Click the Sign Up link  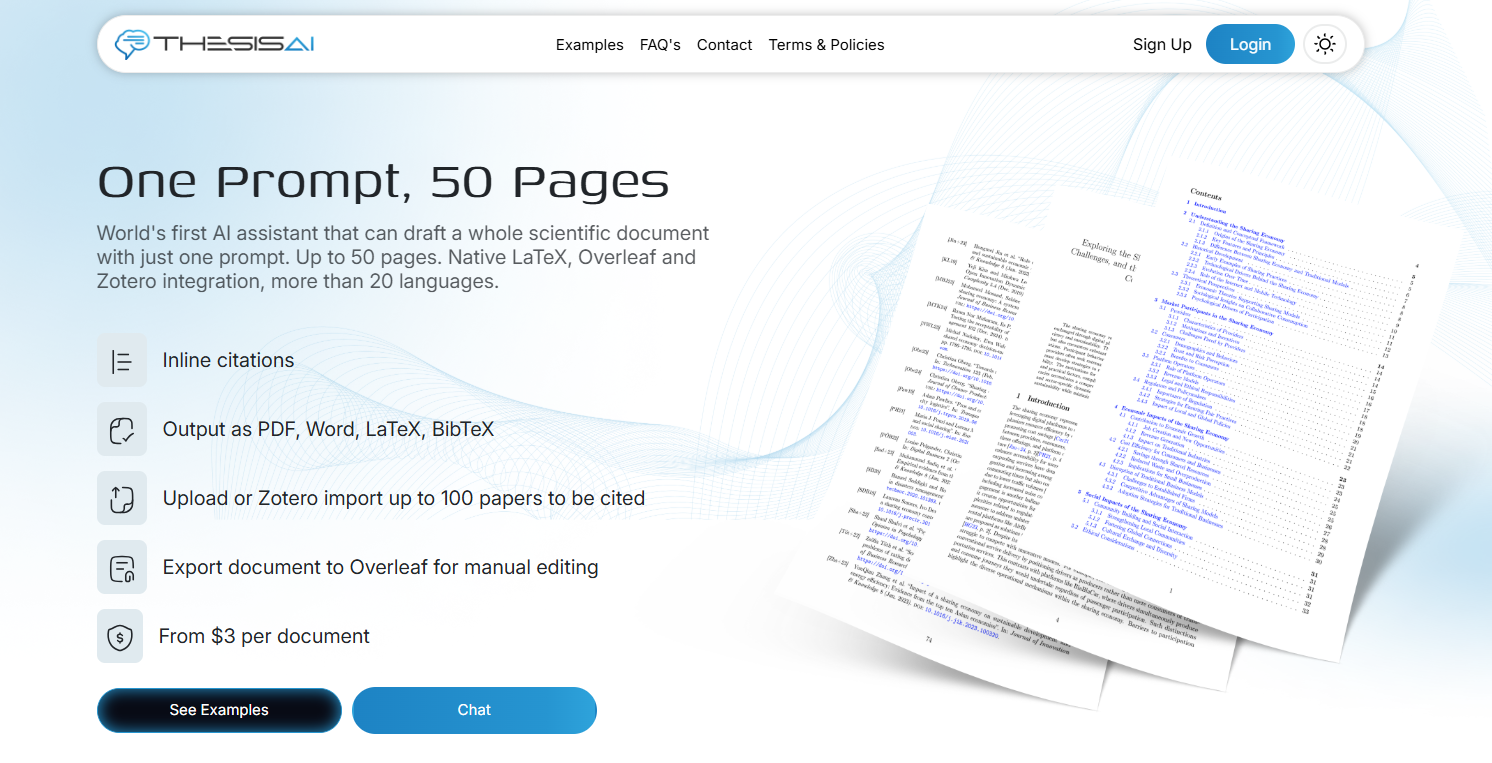pos(1162,45)
